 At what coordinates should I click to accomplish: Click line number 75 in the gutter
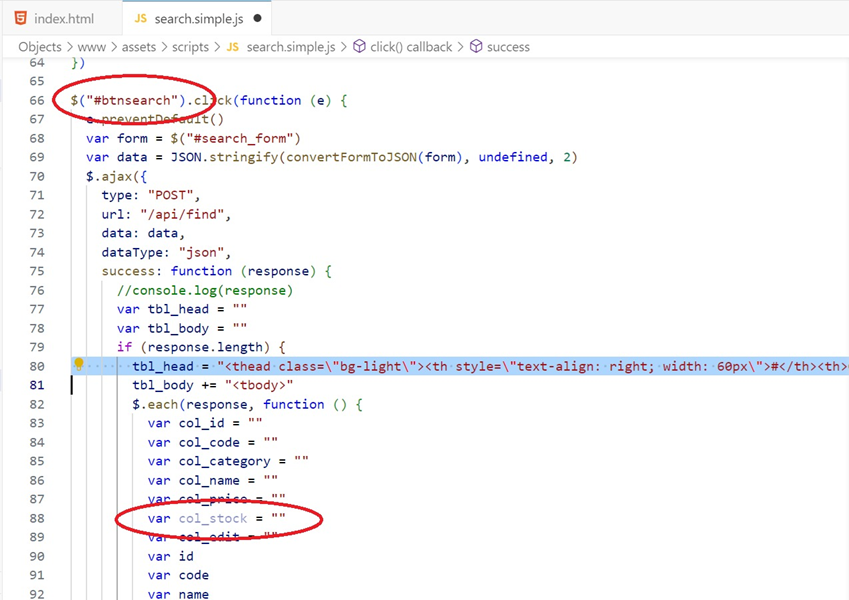(x=37, y=271)
